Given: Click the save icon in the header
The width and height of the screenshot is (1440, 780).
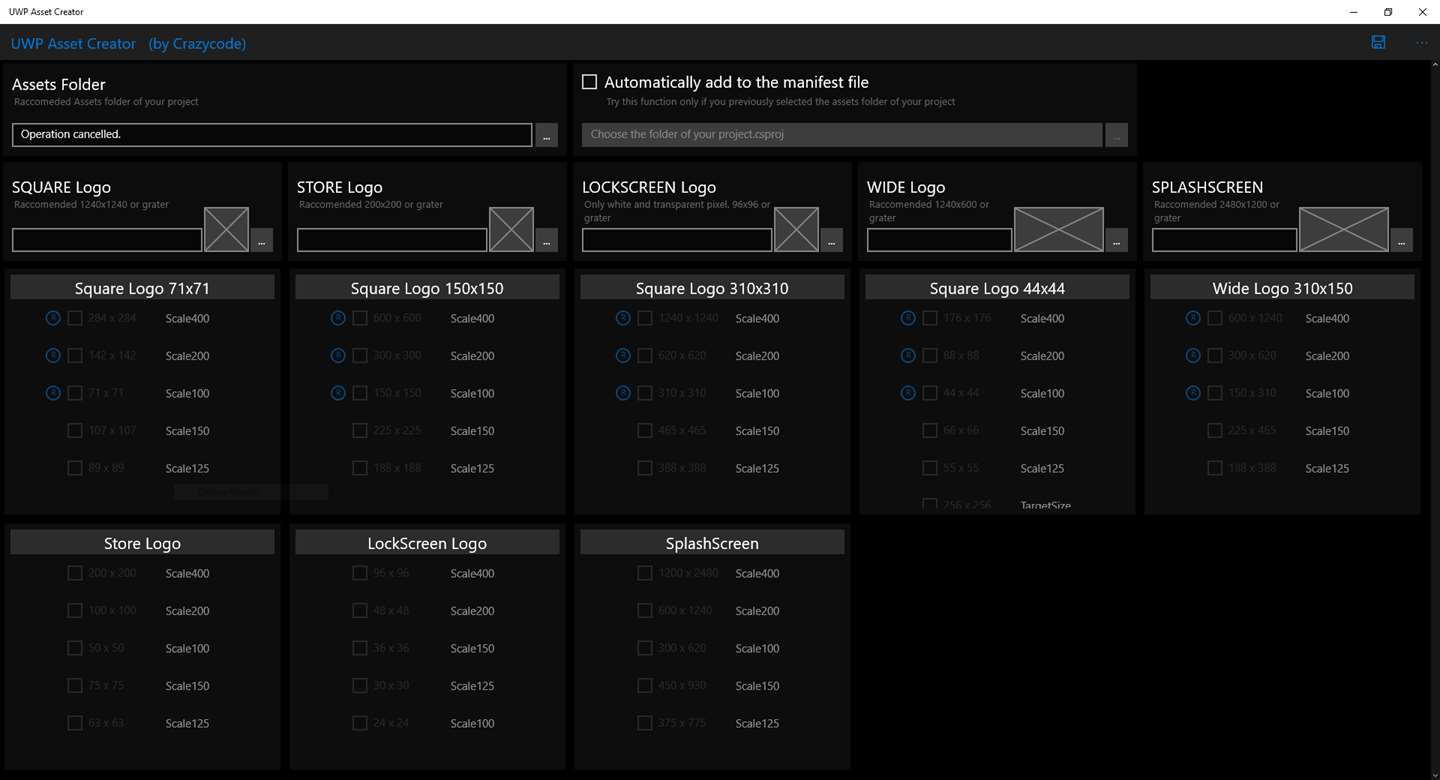Looking at the screenshot, I should point(1378,43).
